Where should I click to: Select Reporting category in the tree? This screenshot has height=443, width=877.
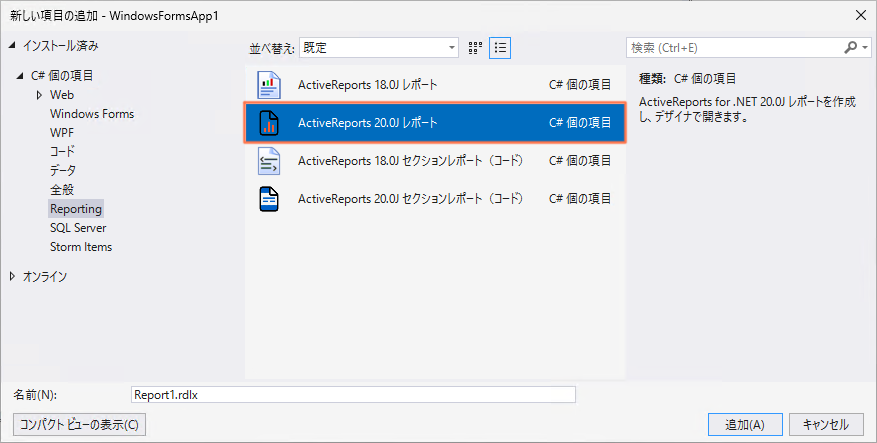click(76, 209)
